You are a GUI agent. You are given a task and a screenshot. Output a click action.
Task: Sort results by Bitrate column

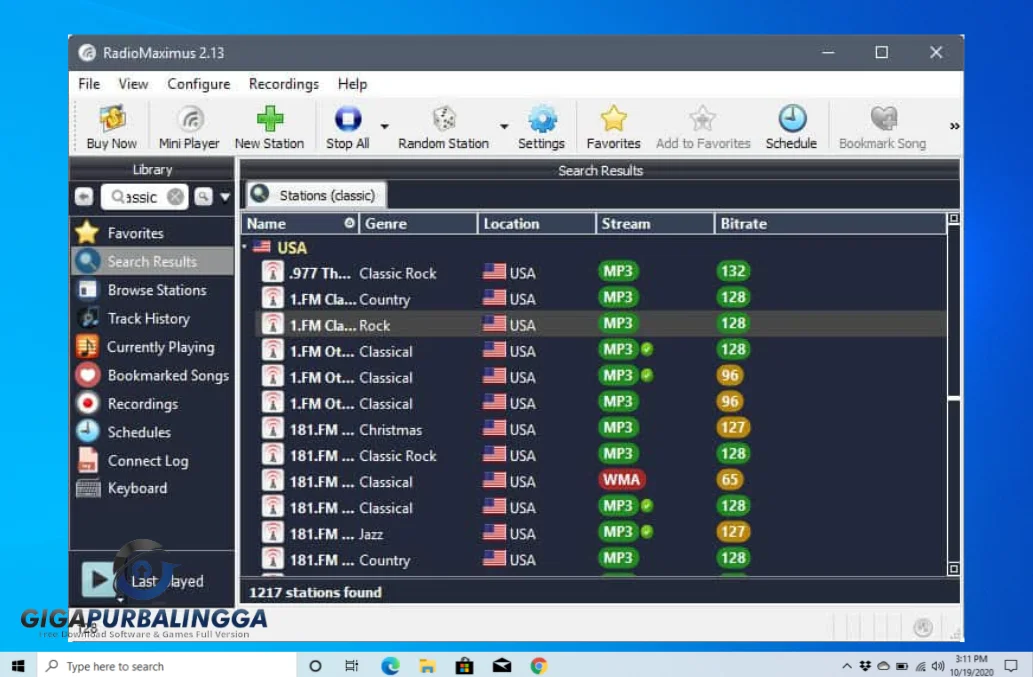point(831,224)
